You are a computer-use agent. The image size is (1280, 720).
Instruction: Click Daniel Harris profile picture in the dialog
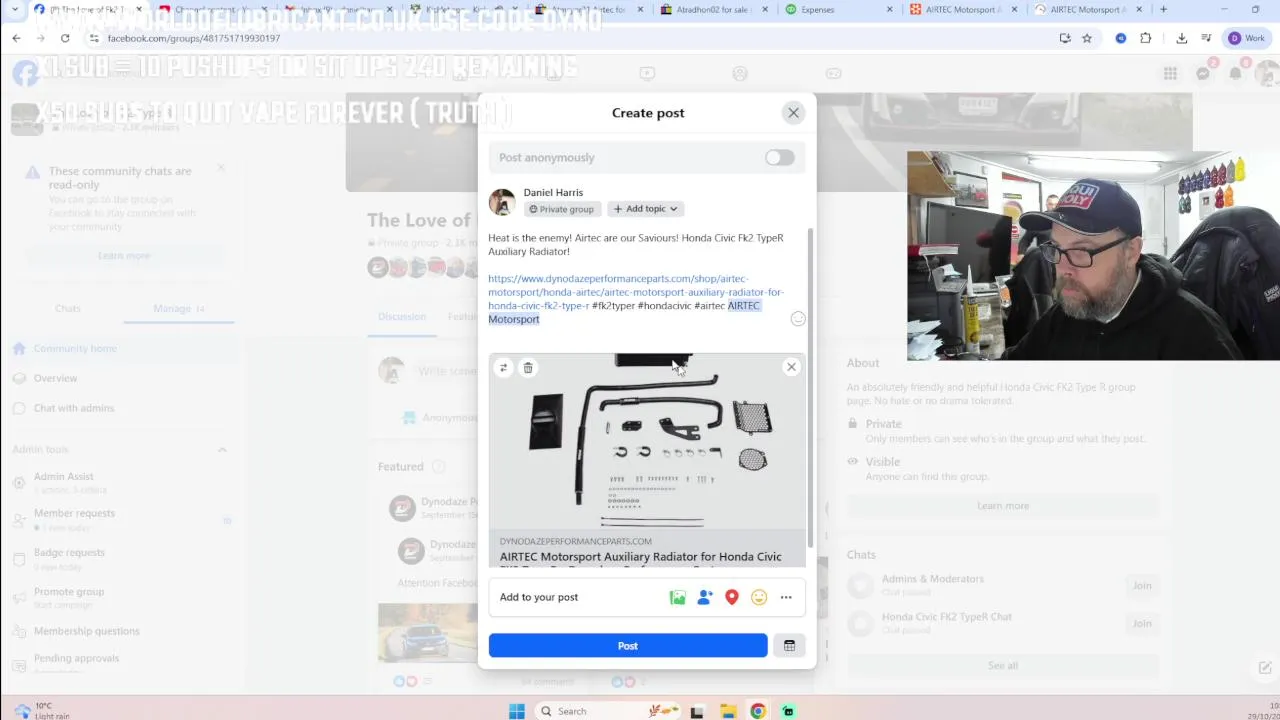pyautogui.click(x=502, y=201)
